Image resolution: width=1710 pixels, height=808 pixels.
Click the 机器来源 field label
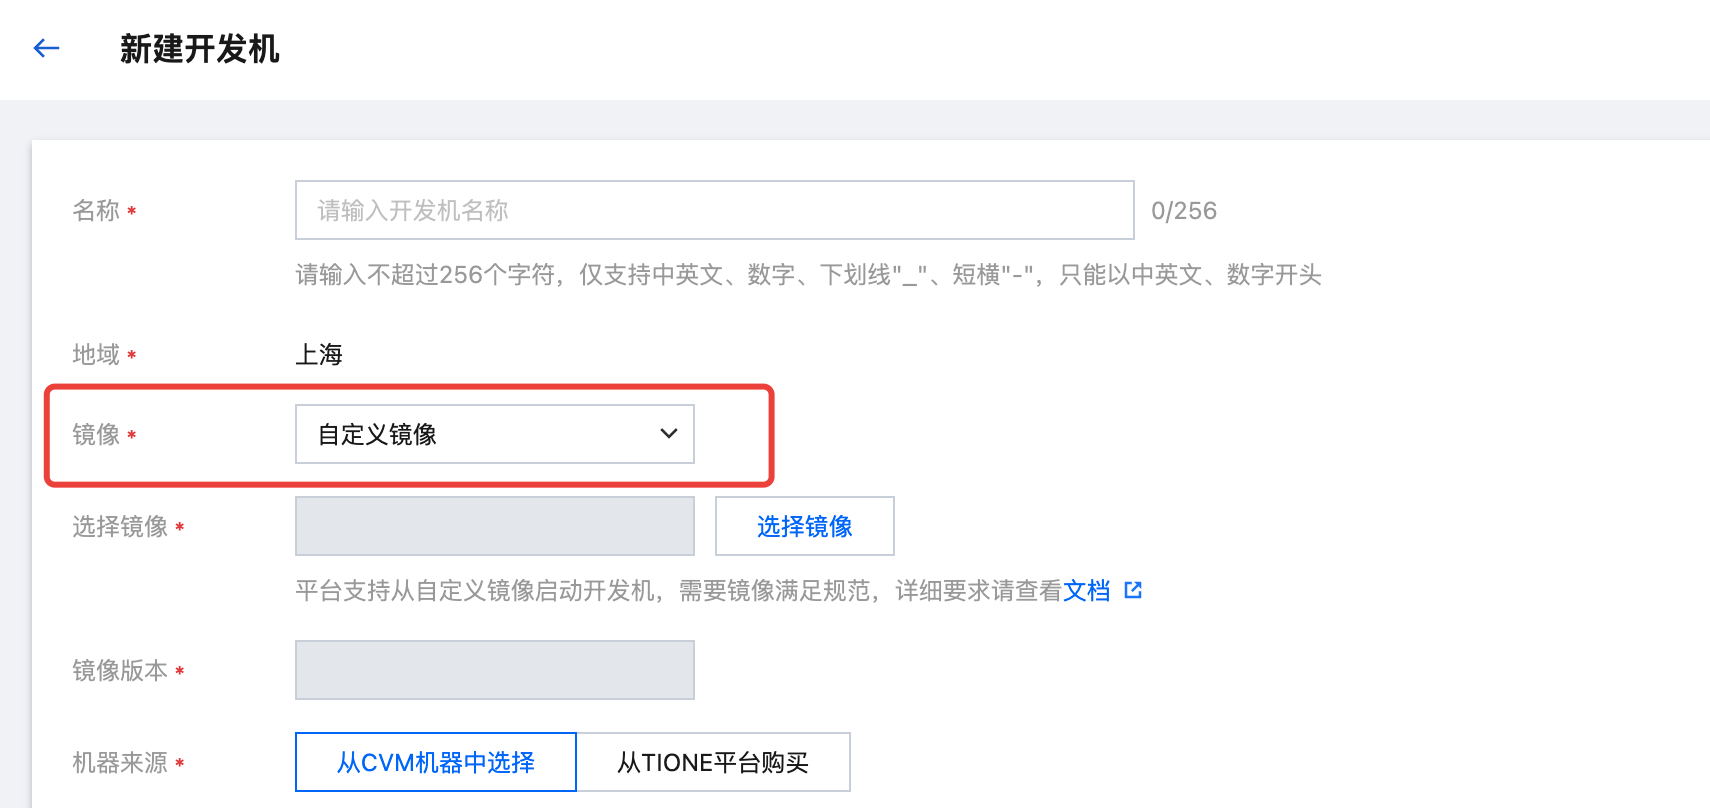pyautogui.click(x=120, y=762)
